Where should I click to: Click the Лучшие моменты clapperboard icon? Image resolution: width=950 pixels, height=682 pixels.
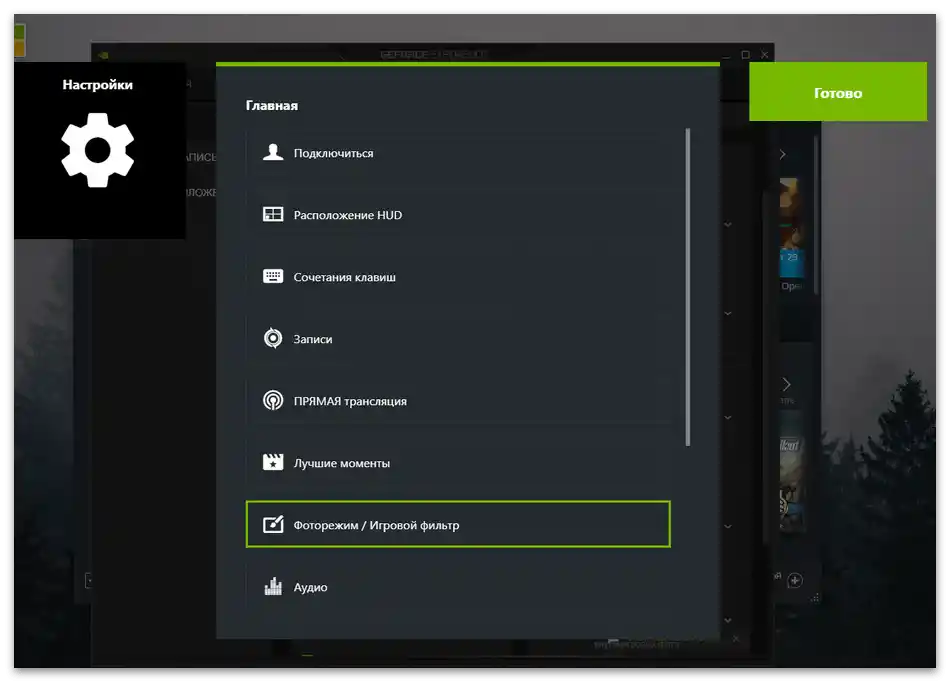click(x=273, y=462)
